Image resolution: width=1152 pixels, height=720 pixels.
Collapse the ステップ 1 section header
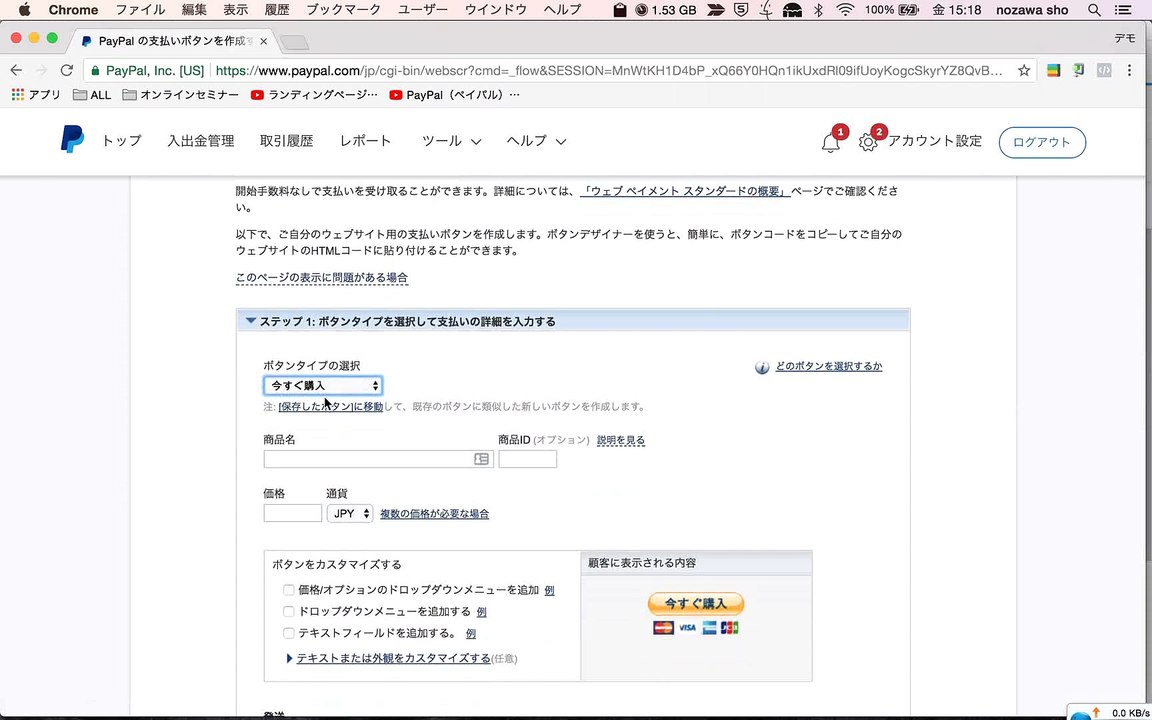tap(573, 321)
